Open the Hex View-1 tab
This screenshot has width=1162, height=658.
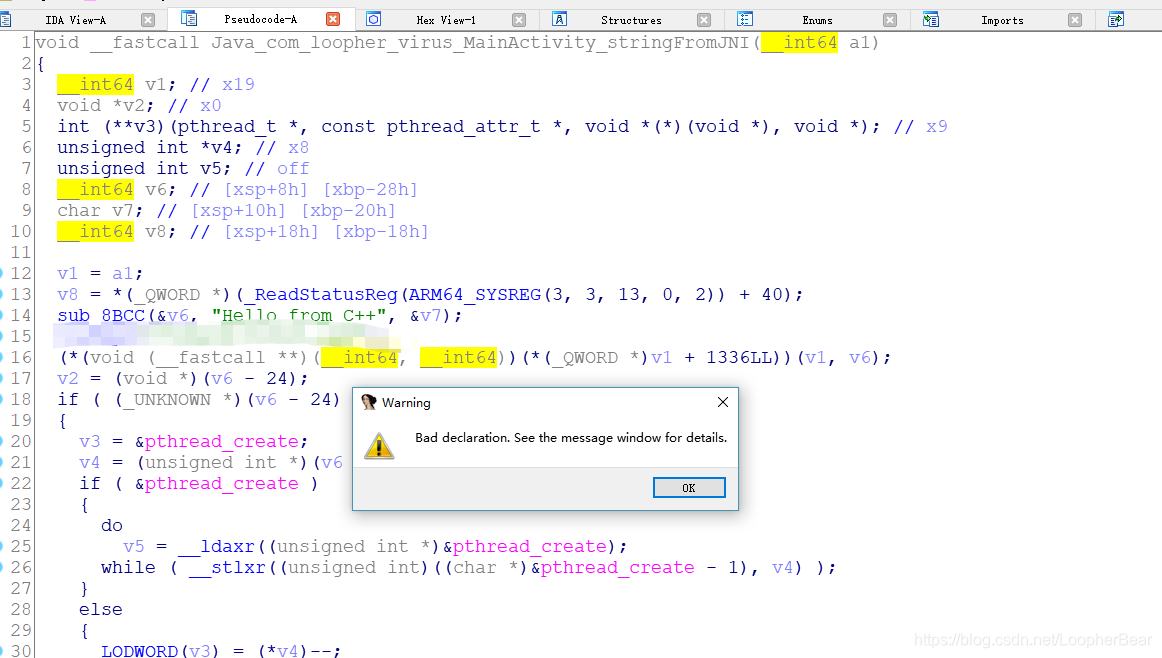pos(446,20)
